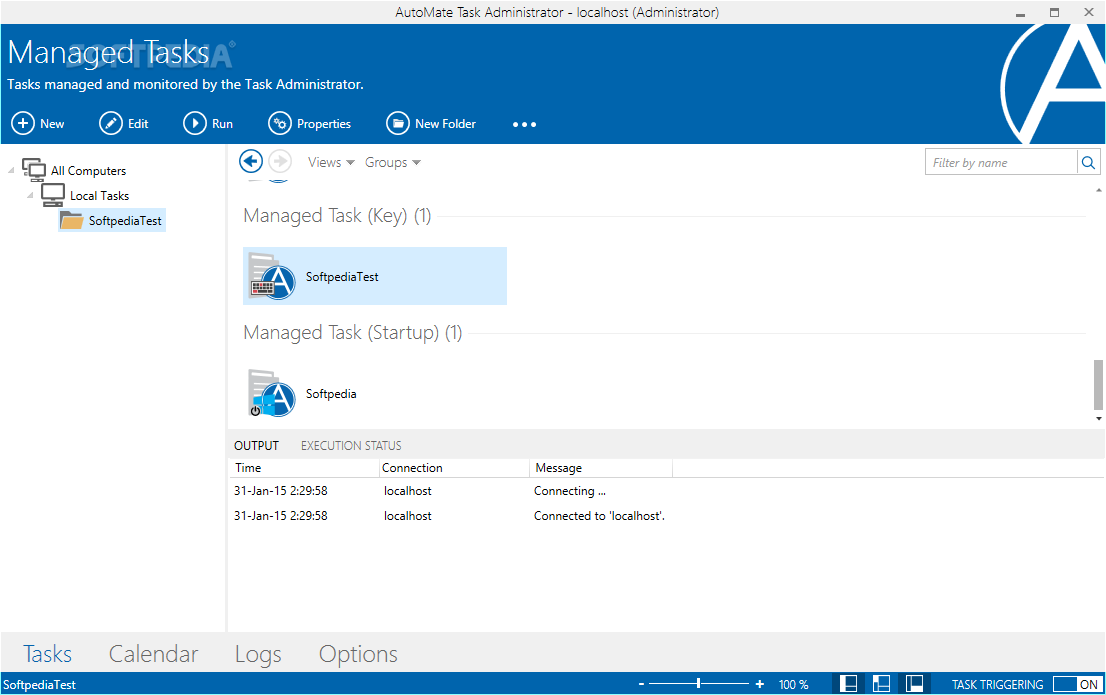Sort output by Time column header

pyautogui.click(x=304, y=468)
